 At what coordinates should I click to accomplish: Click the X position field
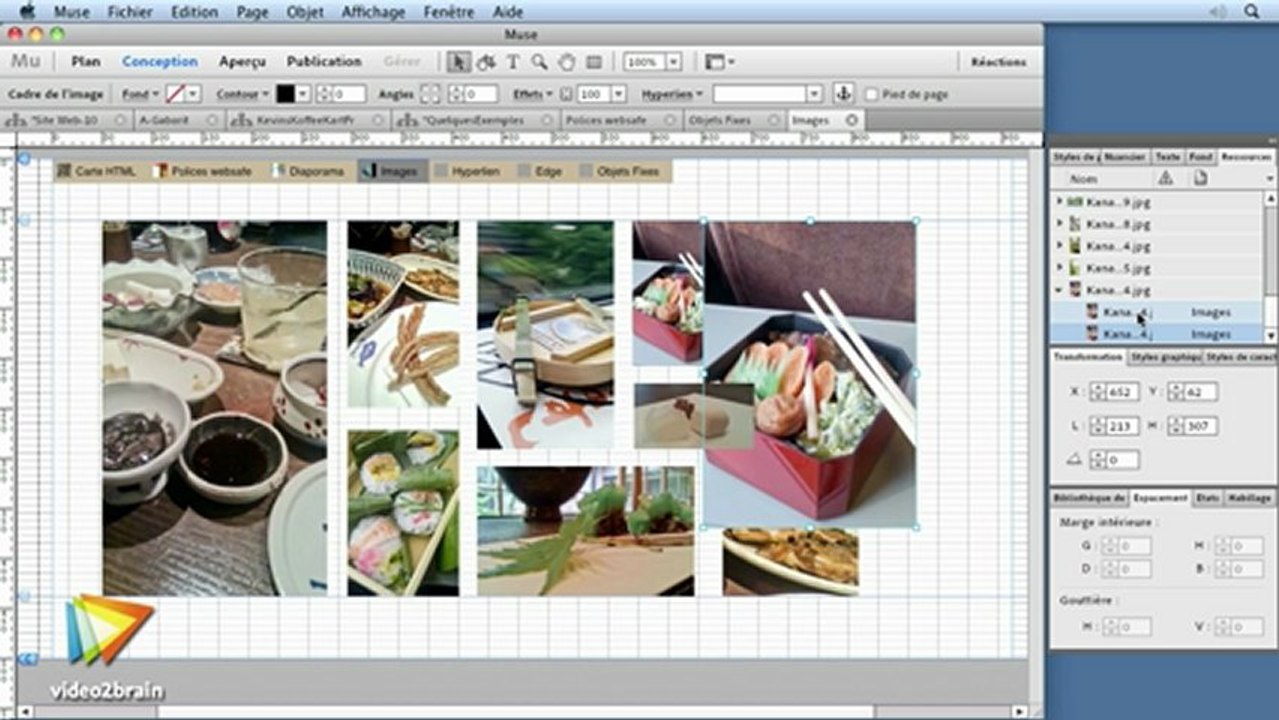[1123, 392]
